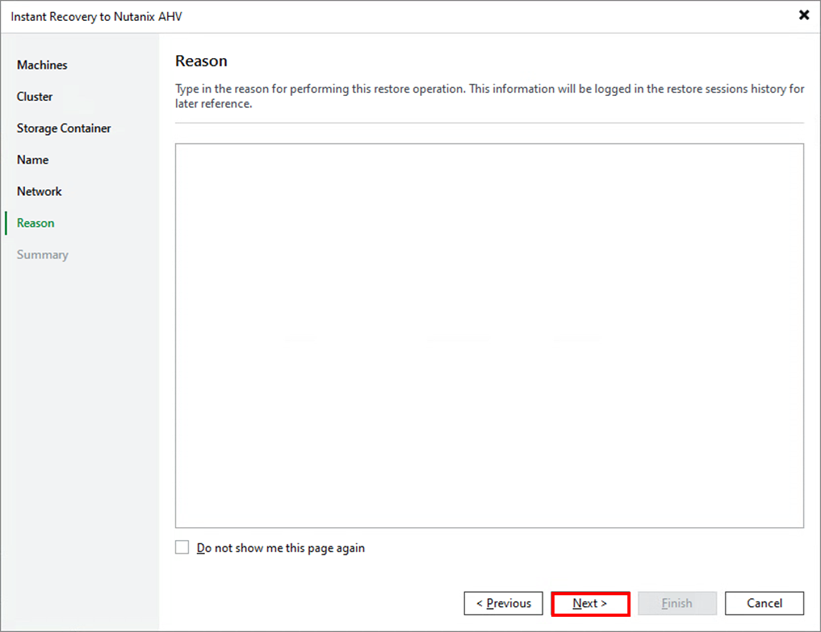Screen dimensions: 821x632
Task: Open the Summary step
Action: [x=42, y=255]
